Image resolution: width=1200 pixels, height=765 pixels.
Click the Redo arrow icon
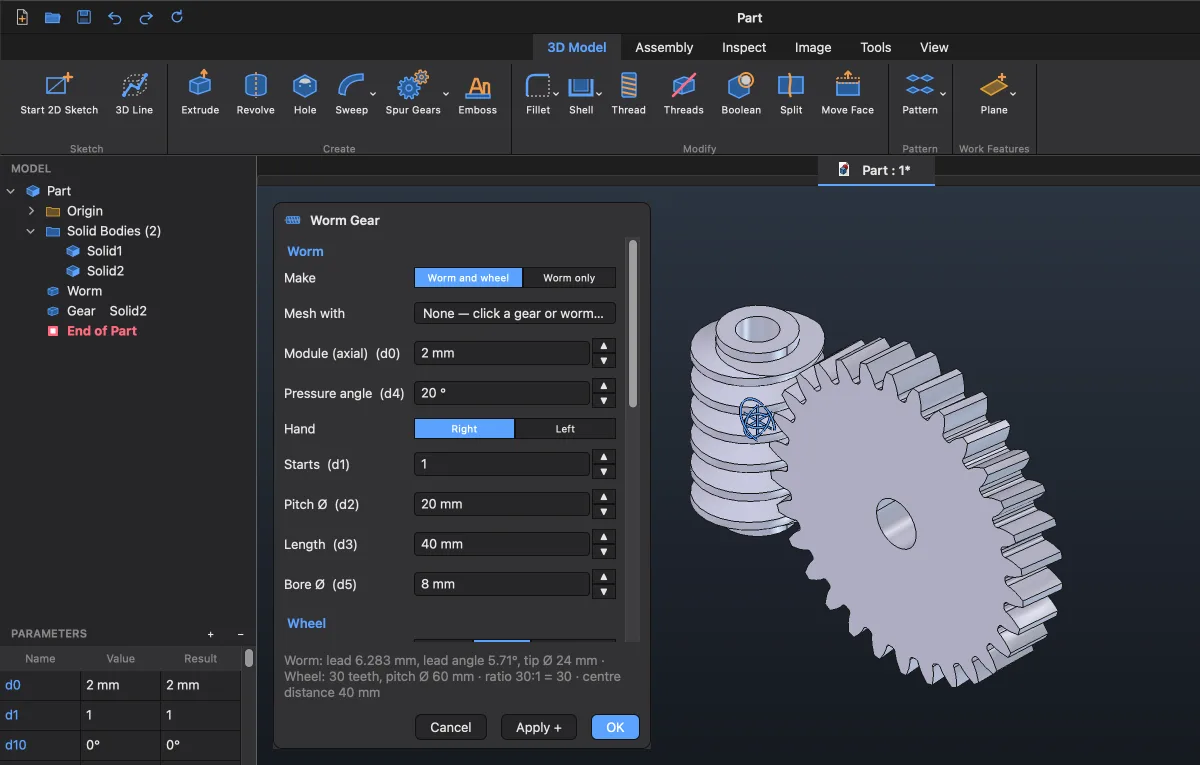[146, 17]
